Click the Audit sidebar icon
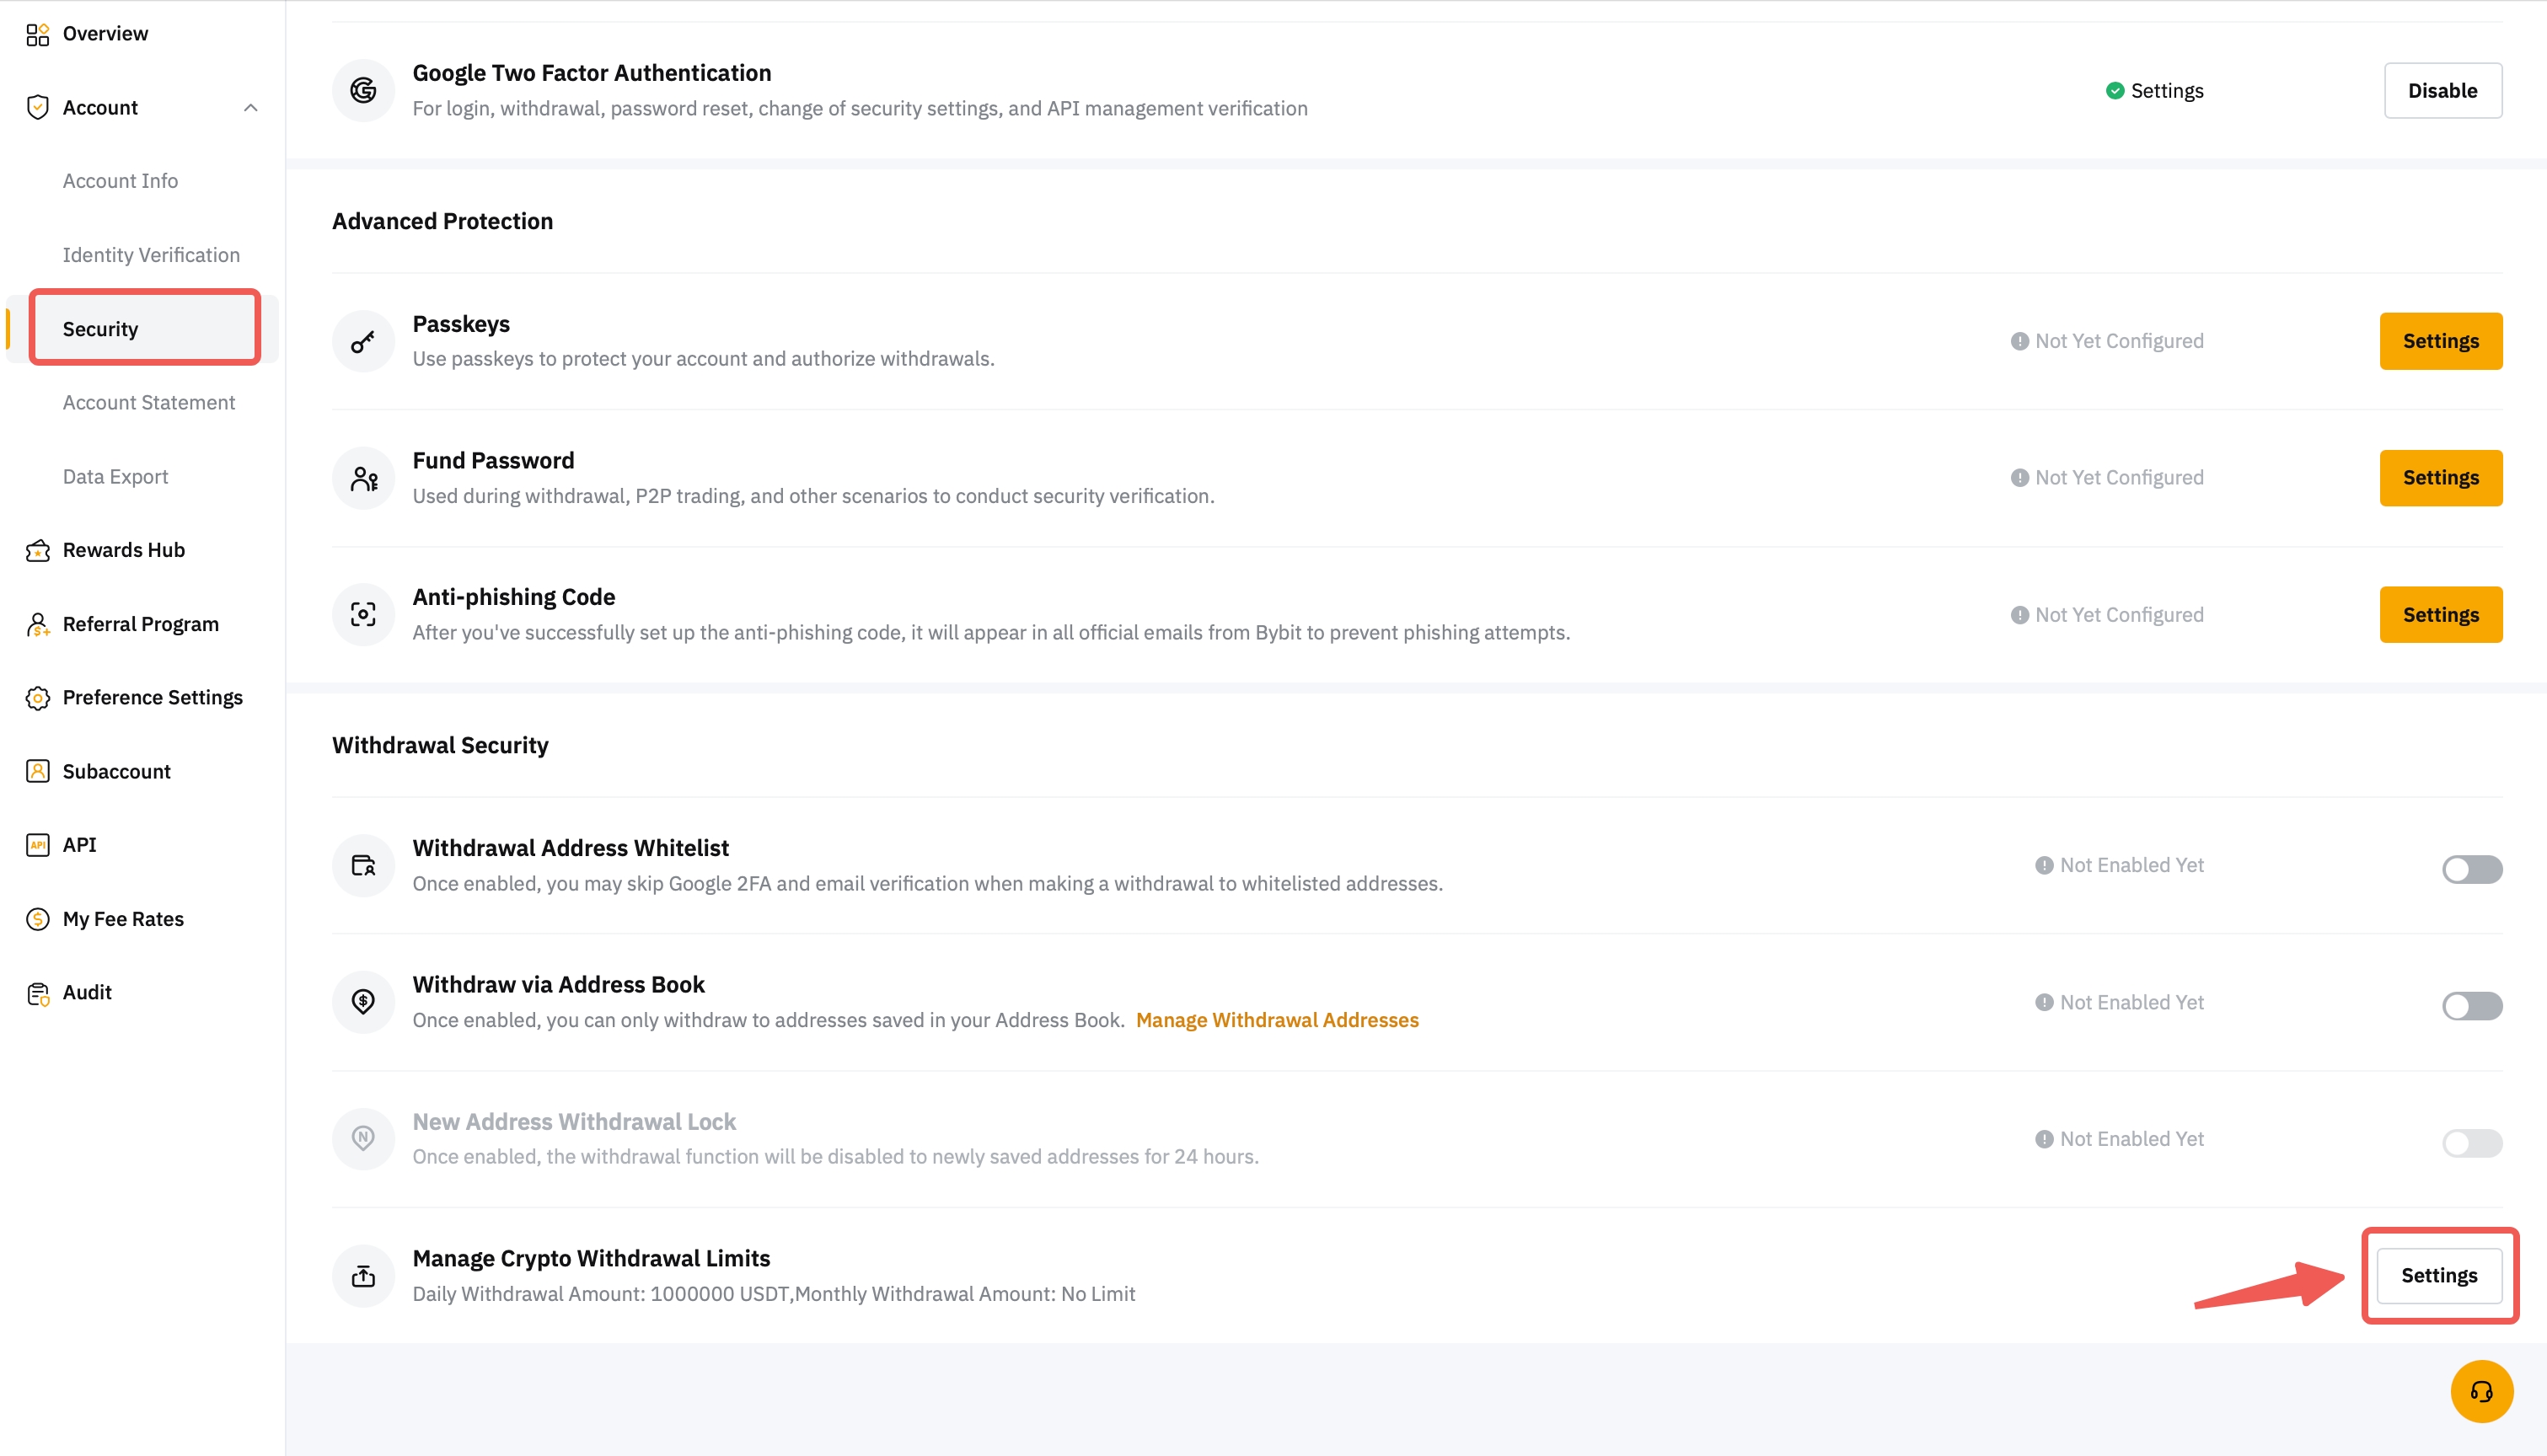The height and width of the screenshot is (1456, 2547). [x=37, y=993]
